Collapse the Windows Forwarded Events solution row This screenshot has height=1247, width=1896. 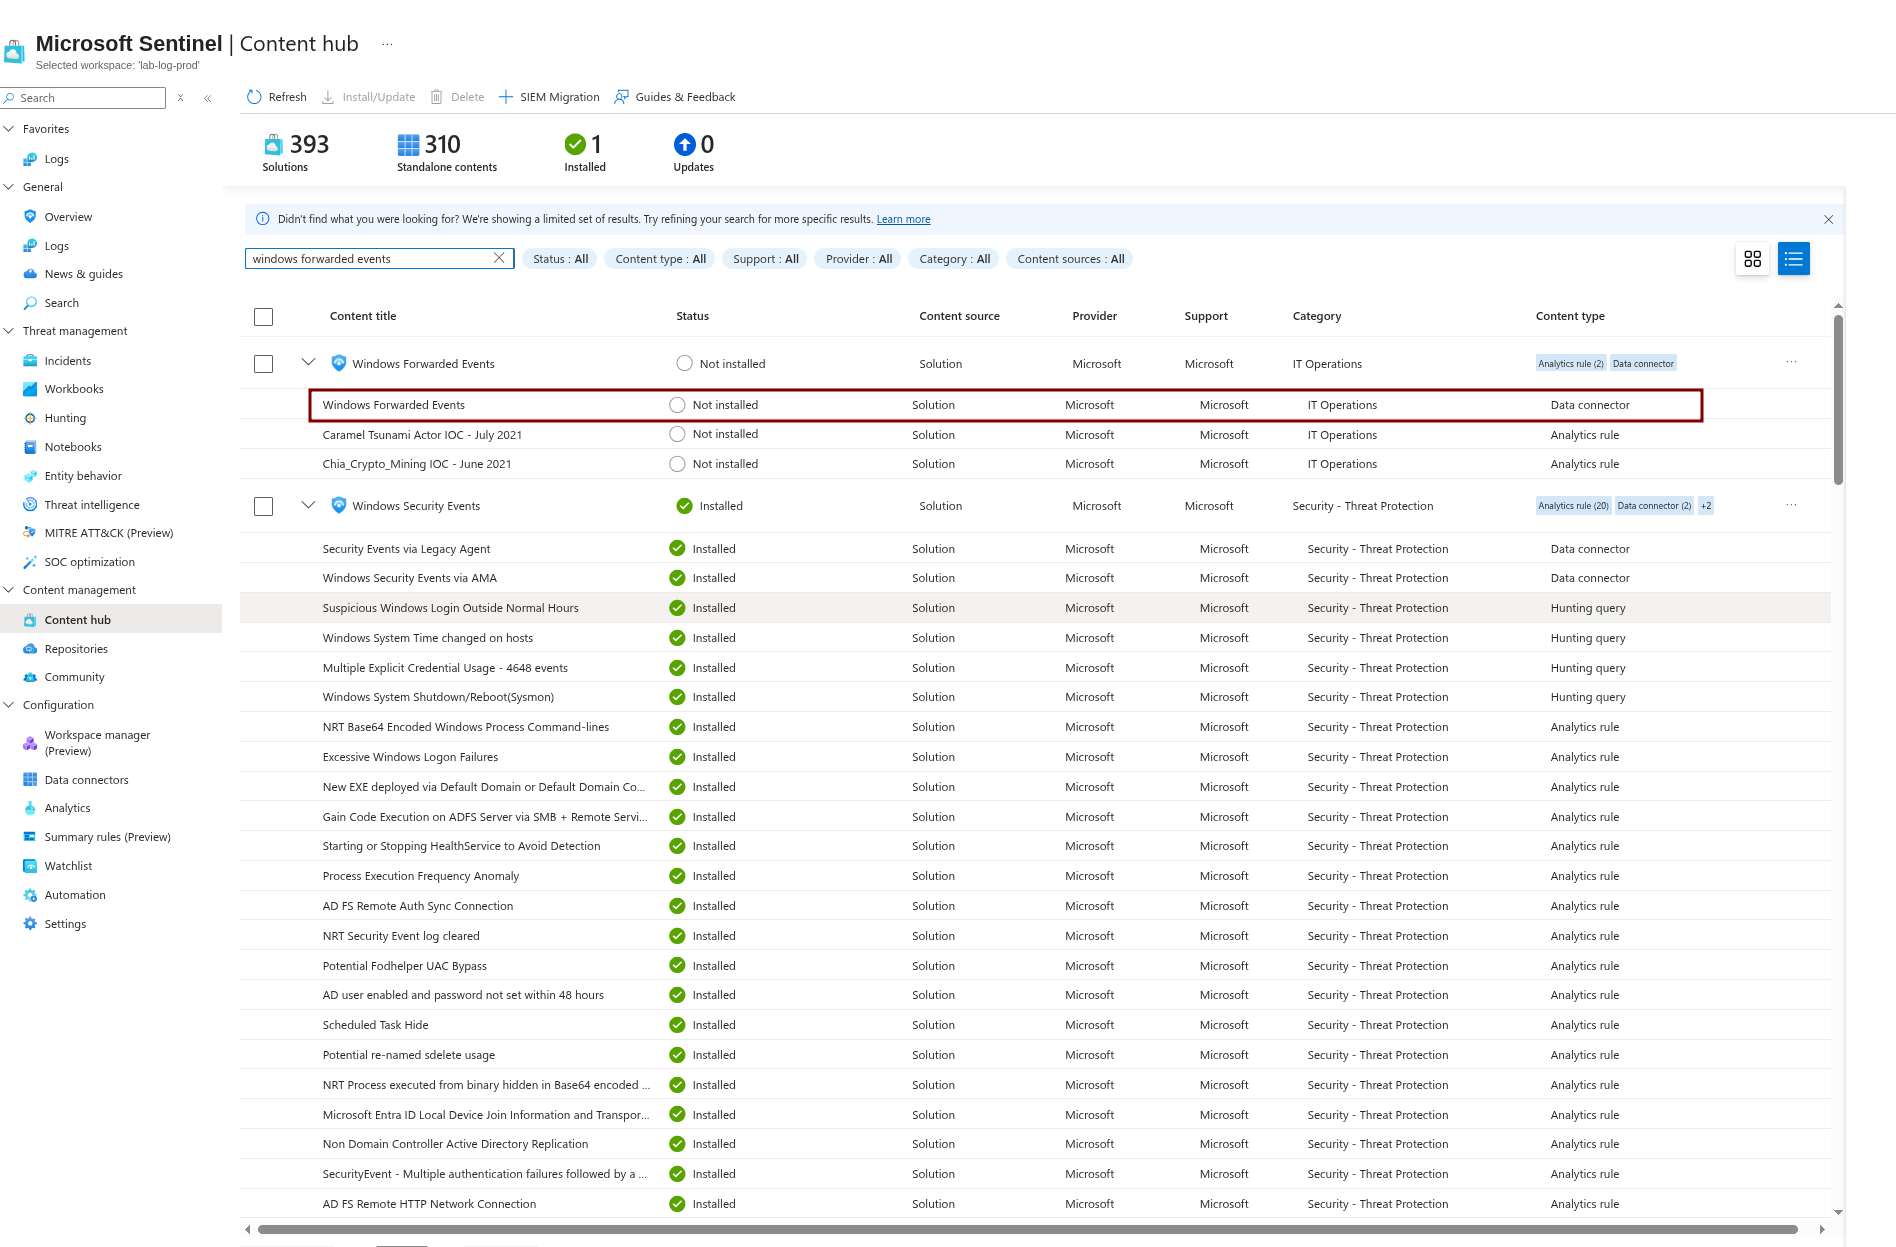(308, 363)
